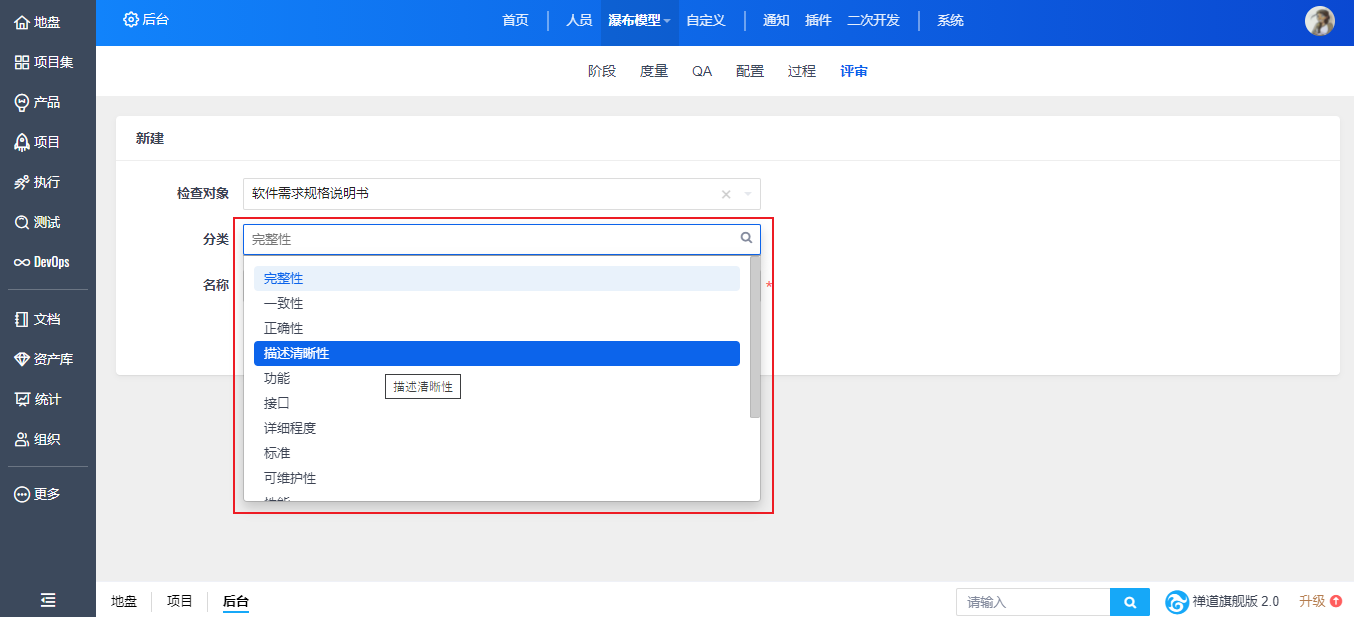
Task: Click the 禅道 logo icon at bottom
Action: (x=1177, y=602)
